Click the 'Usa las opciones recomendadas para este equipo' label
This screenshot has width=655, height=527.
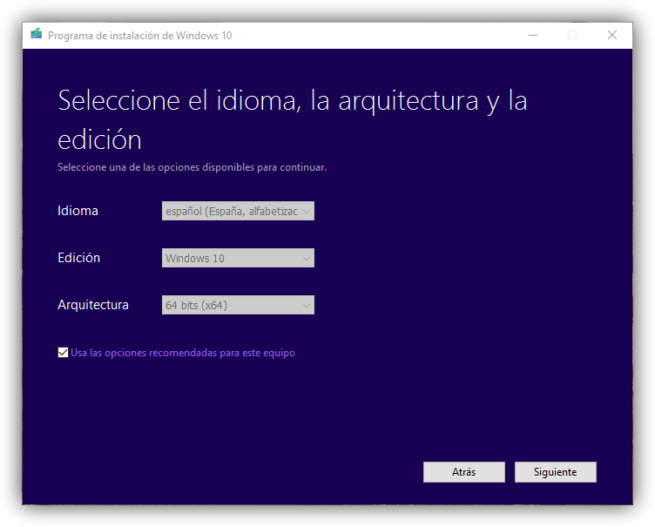(x=183, y=353)
